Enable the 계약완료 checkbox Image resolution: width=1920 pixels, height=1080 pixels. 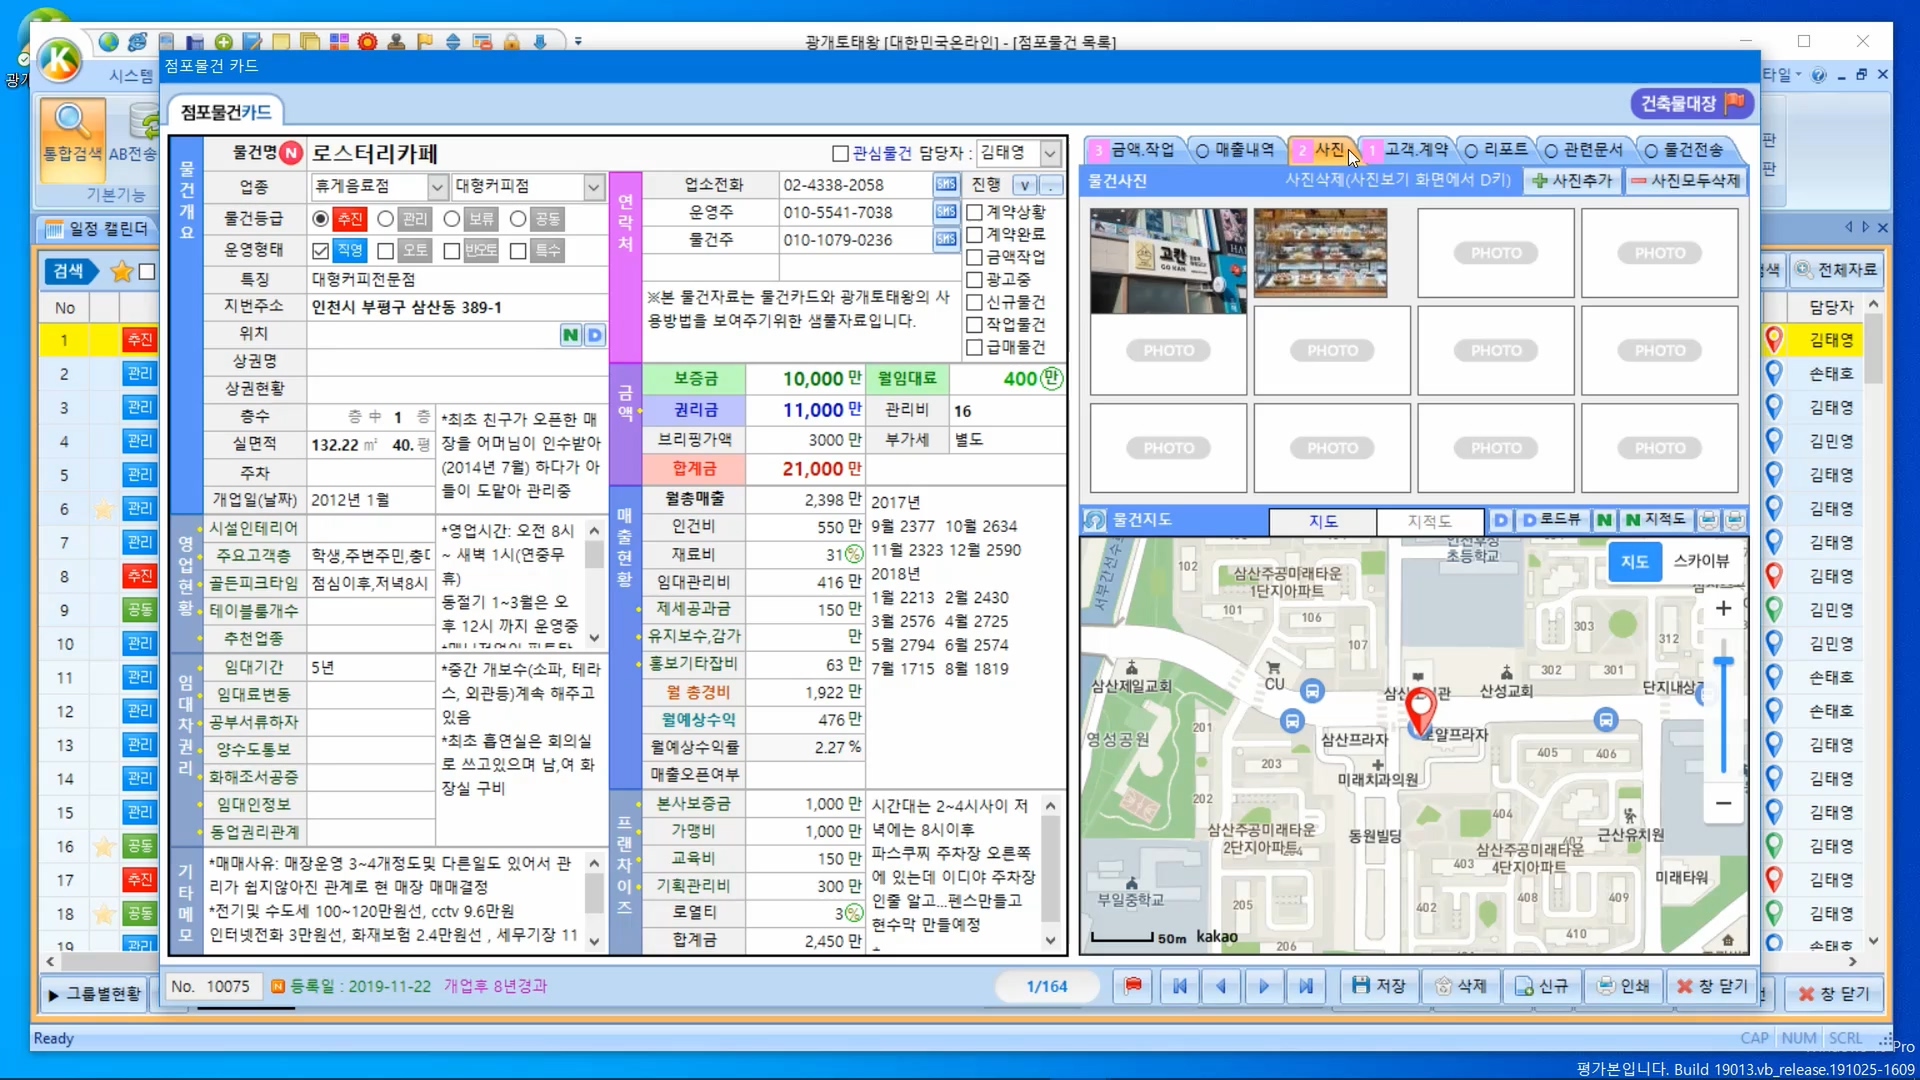974,234
